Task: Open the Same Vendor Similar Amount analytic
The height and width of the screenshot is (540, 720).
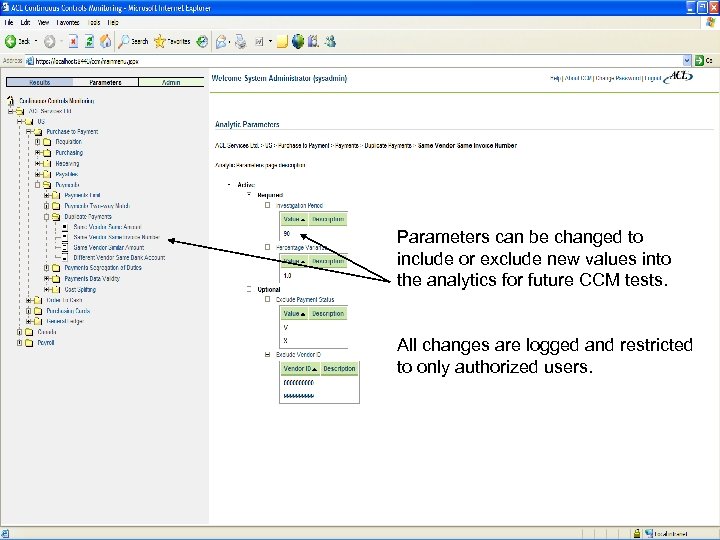Action: (x=109, y=248)
